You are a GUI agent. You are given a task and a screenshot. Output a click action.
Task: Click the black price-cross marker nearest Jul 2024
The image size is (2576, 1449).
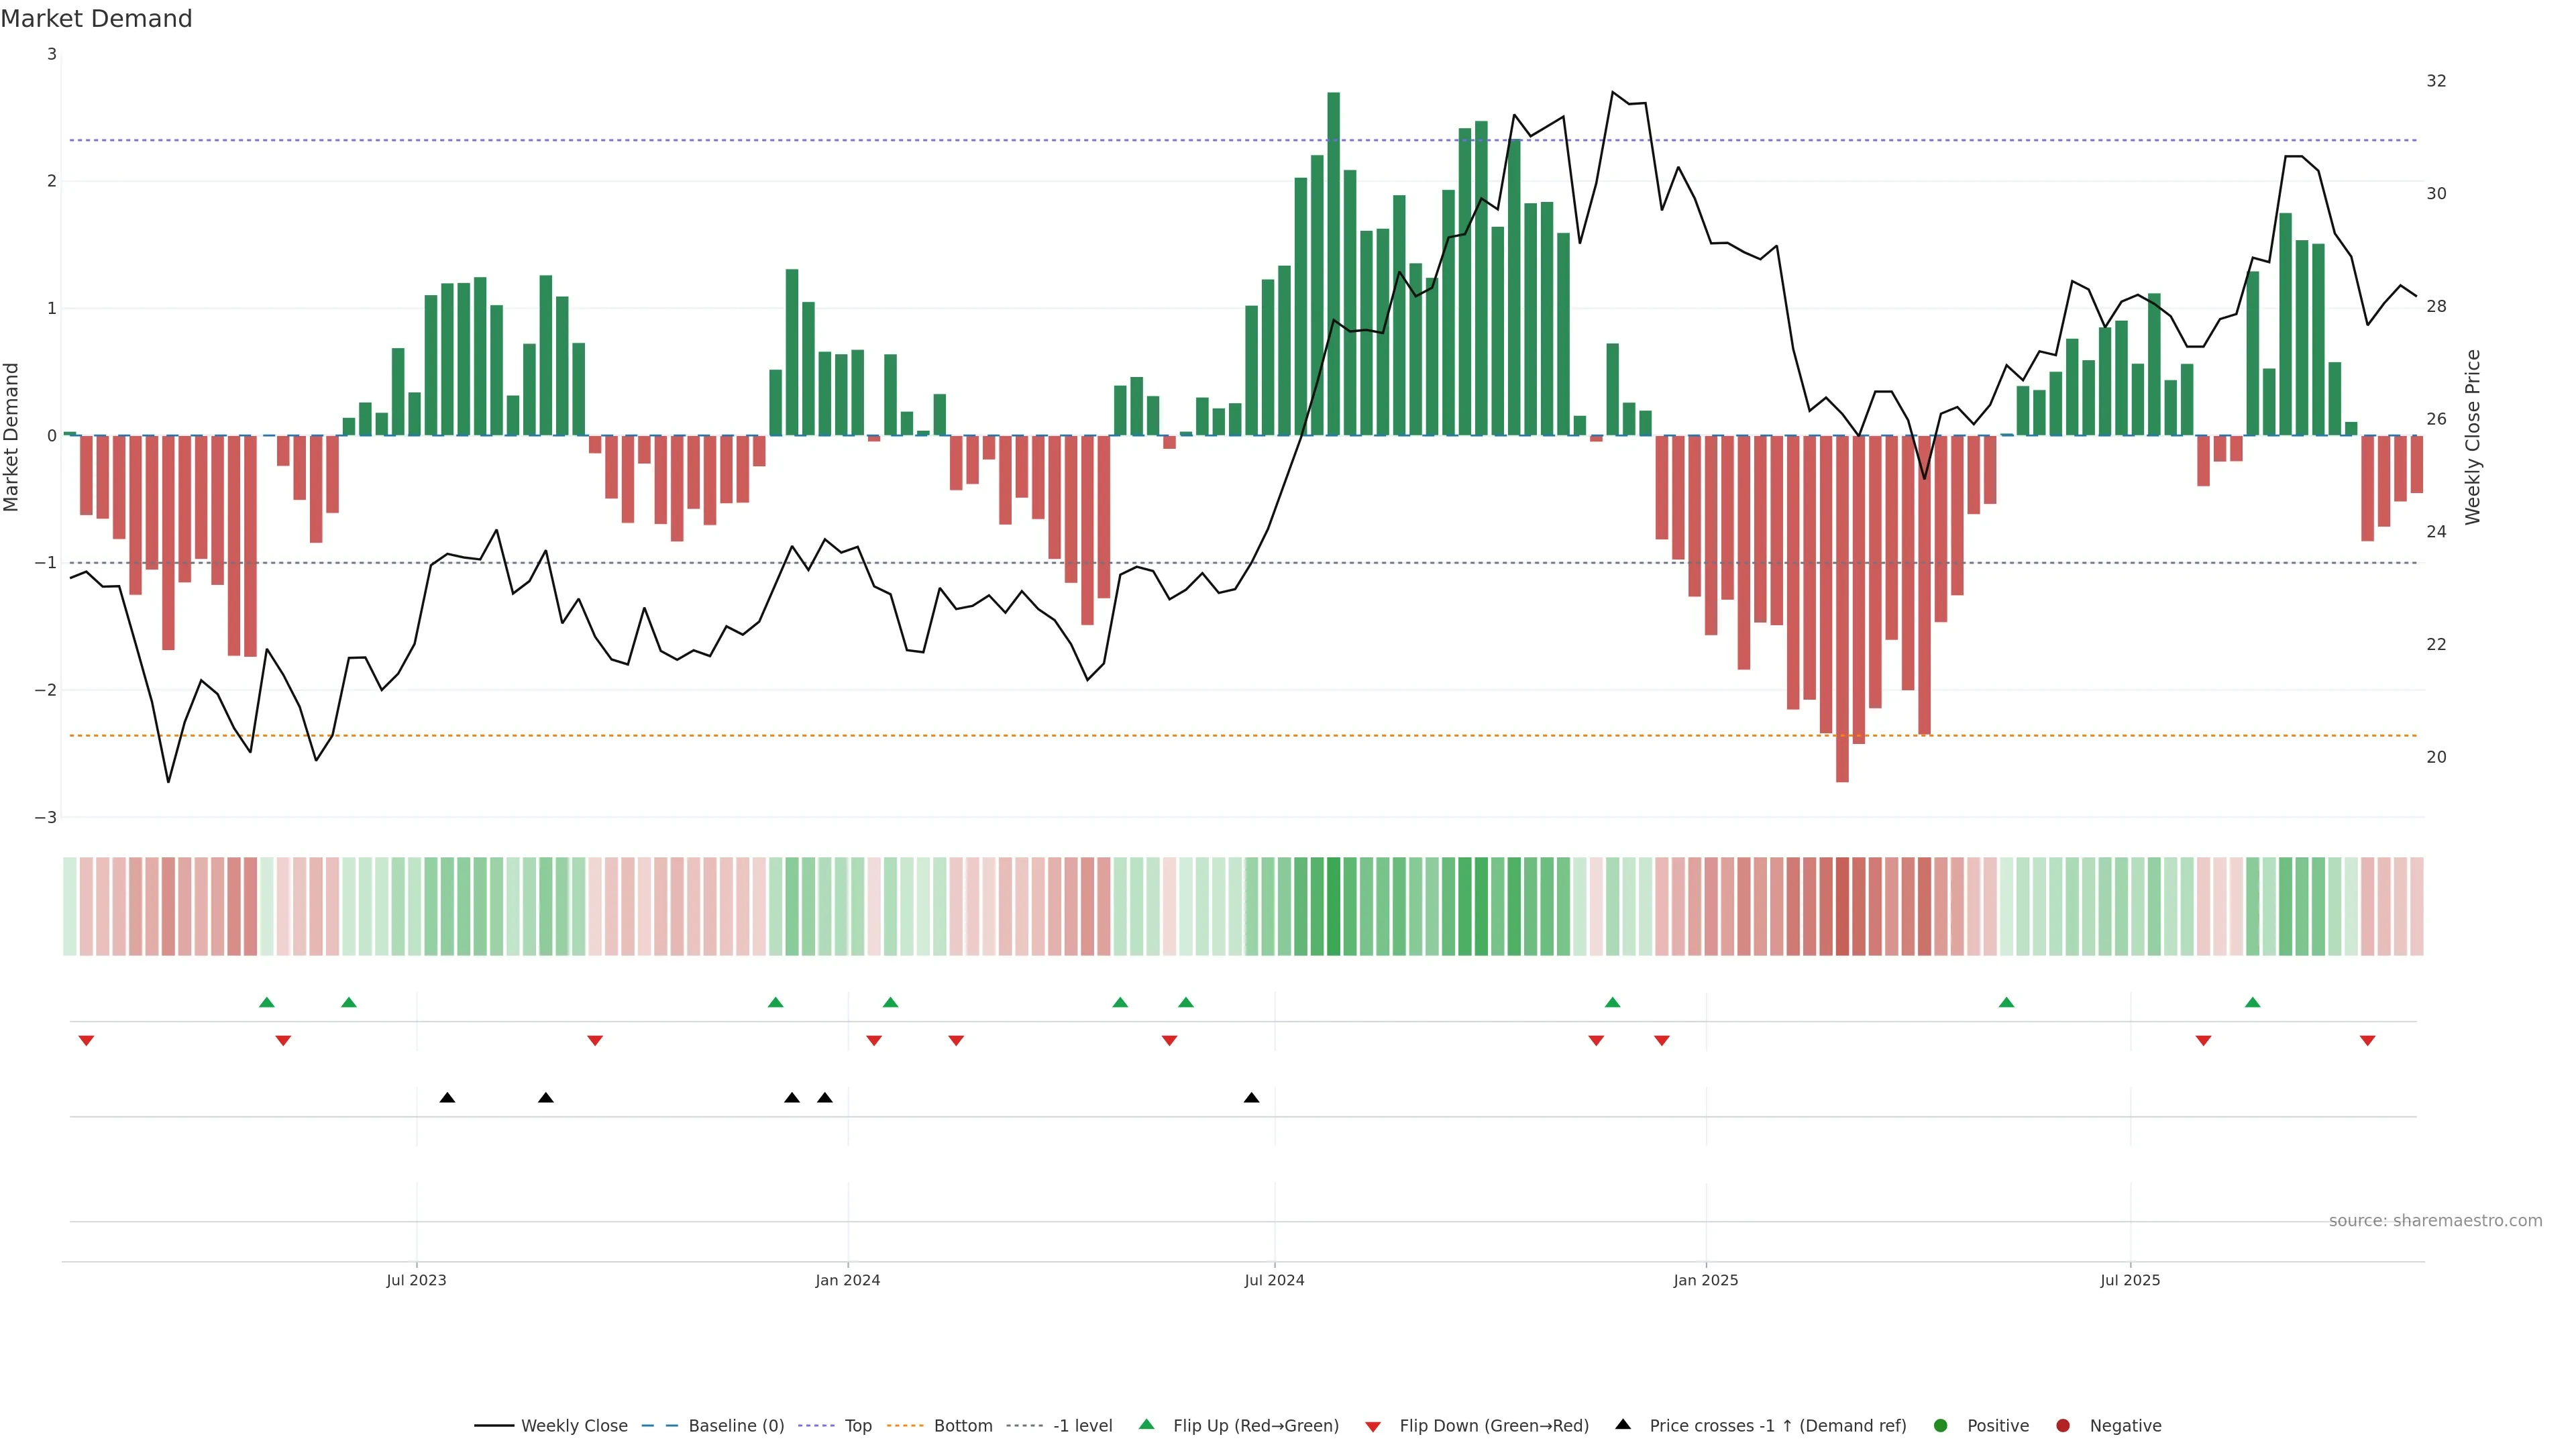[x=1251, y=1098]
